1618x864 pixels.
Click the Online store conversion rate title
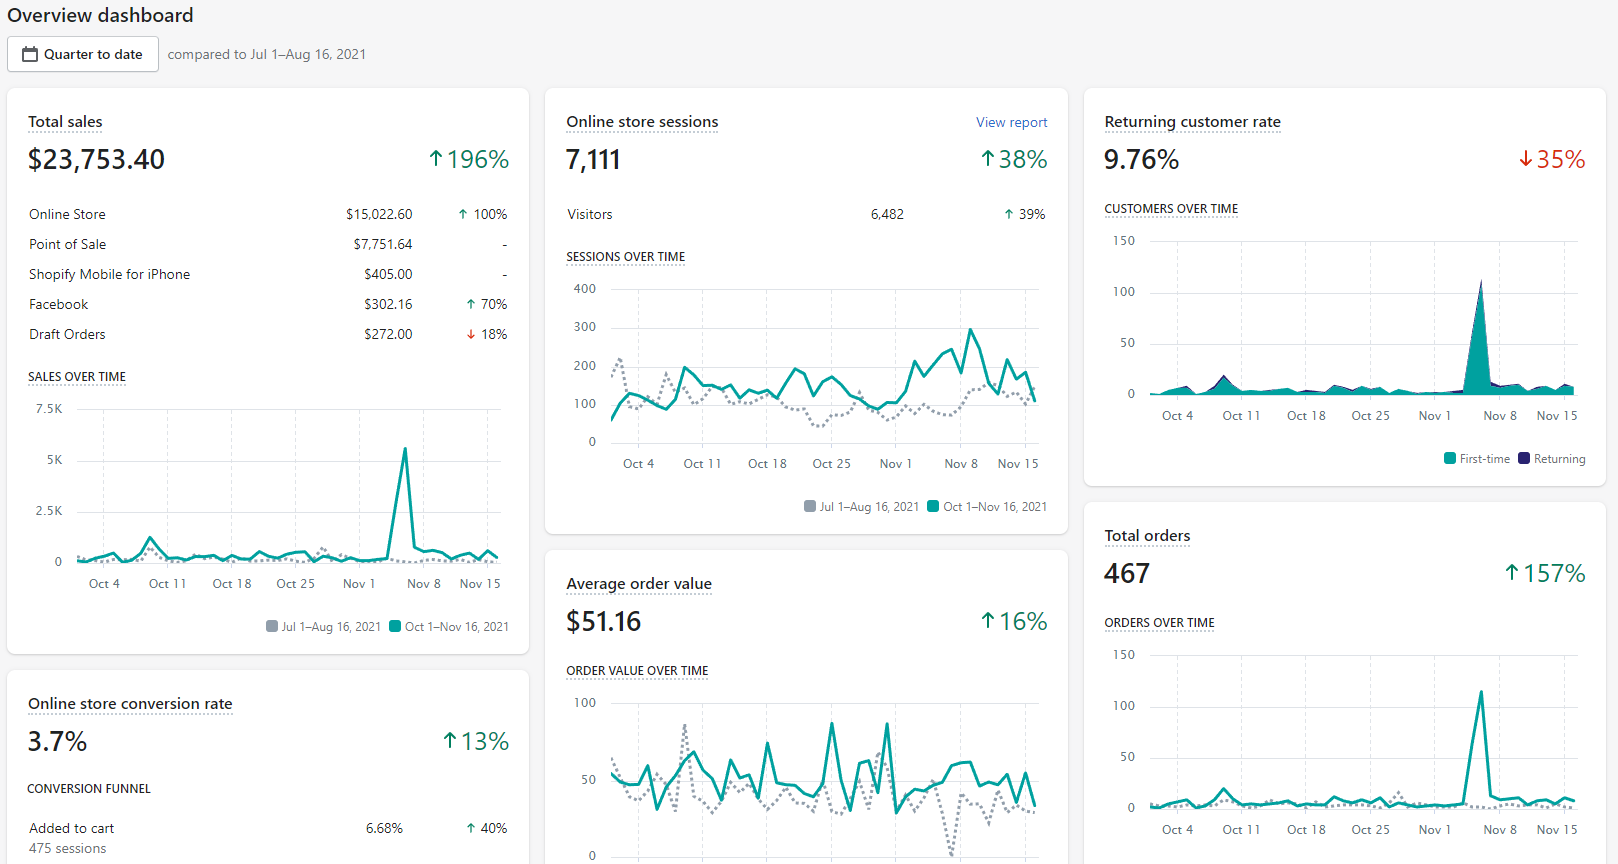pyautogui.click(x=130, y=704)
